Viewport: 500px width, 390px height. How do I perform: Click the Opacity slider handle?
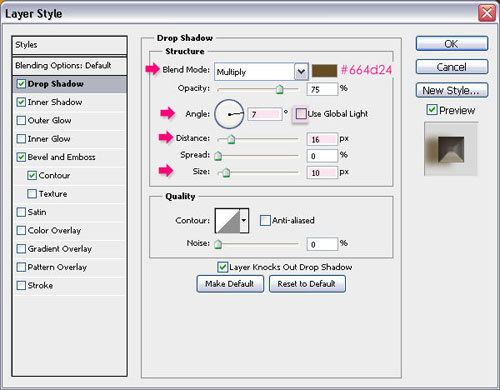point(280,89)
